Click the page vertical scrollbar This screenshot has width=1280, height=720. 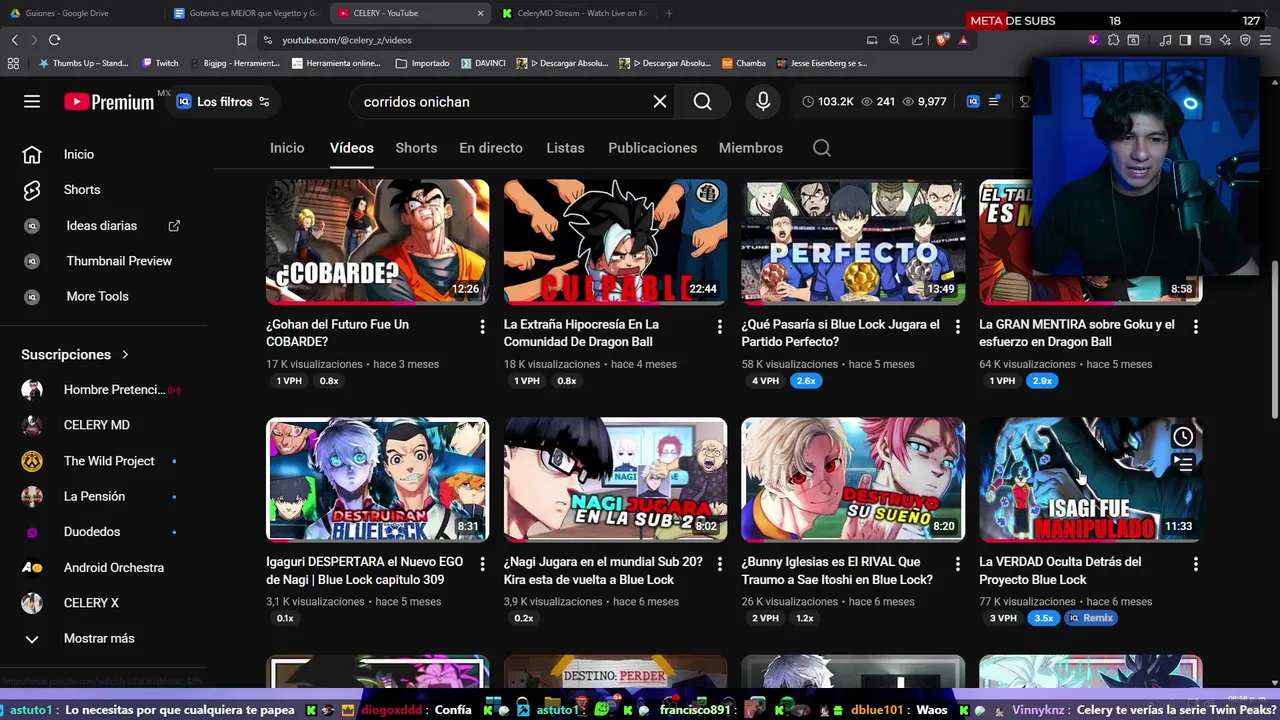pos(1274,340)
